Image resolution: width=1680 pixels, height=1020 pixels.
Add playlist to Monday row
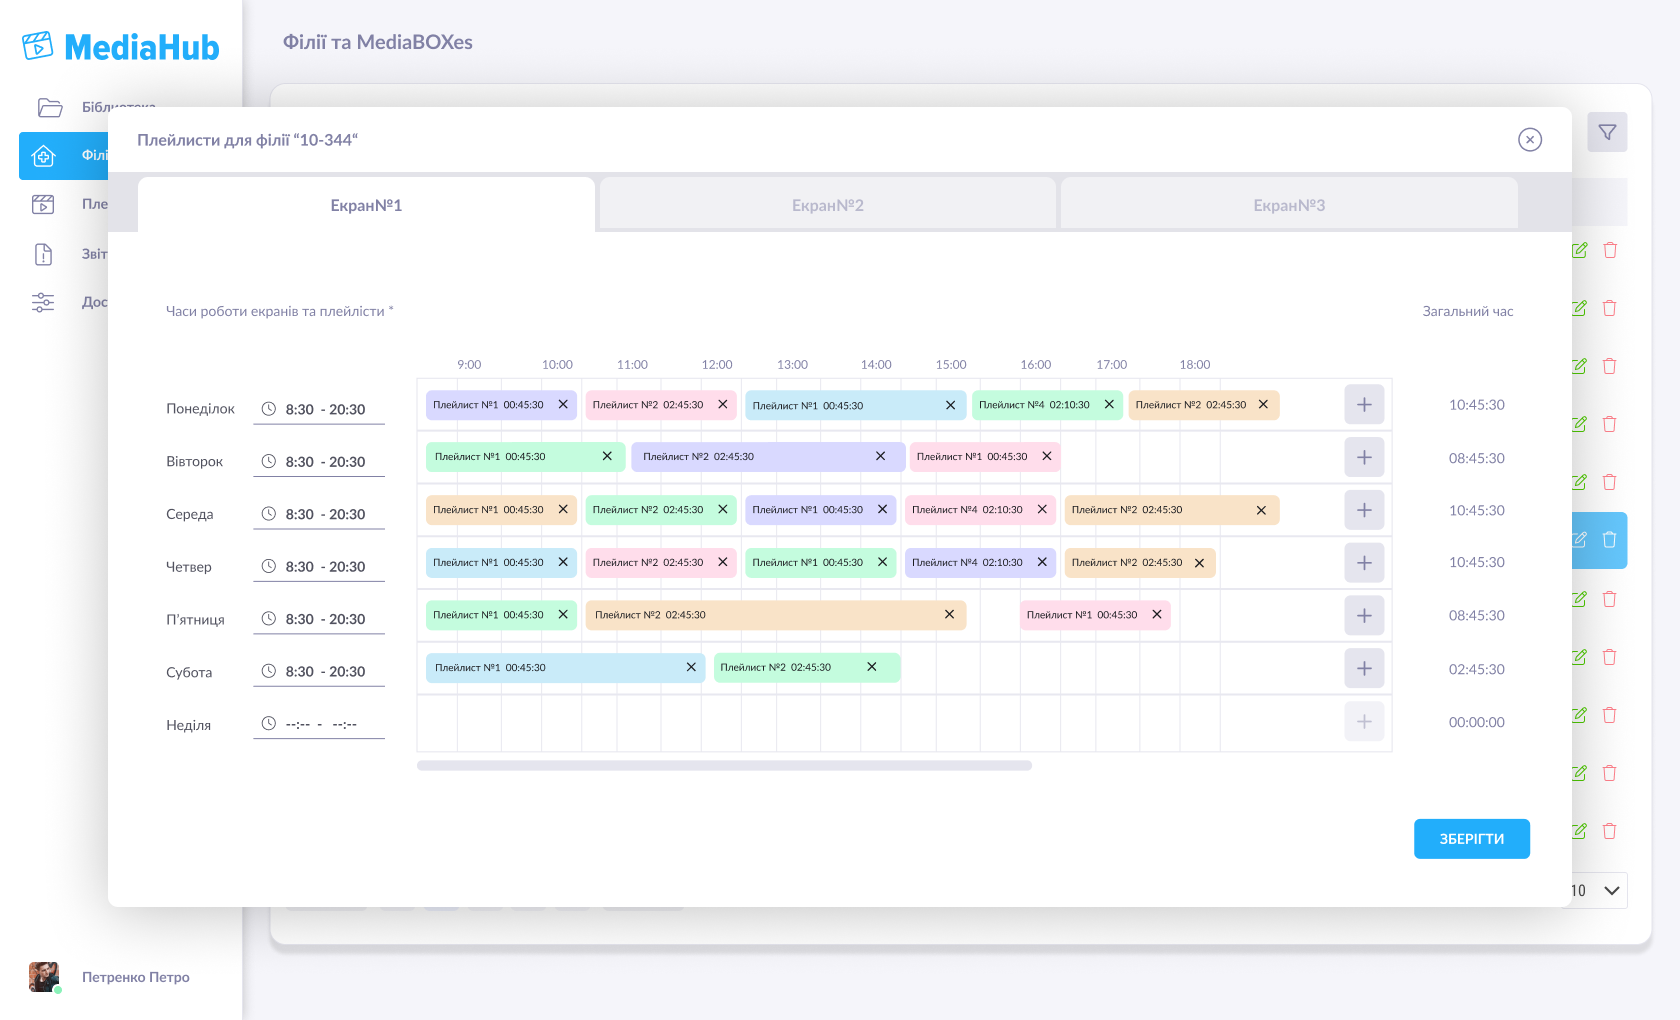(1364, 405)
